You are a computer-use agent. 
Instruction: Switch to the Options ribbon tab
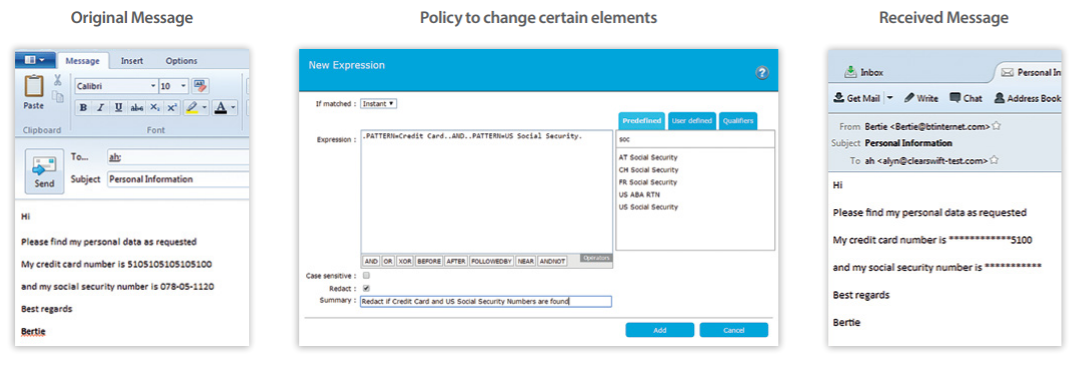point(181,61)
